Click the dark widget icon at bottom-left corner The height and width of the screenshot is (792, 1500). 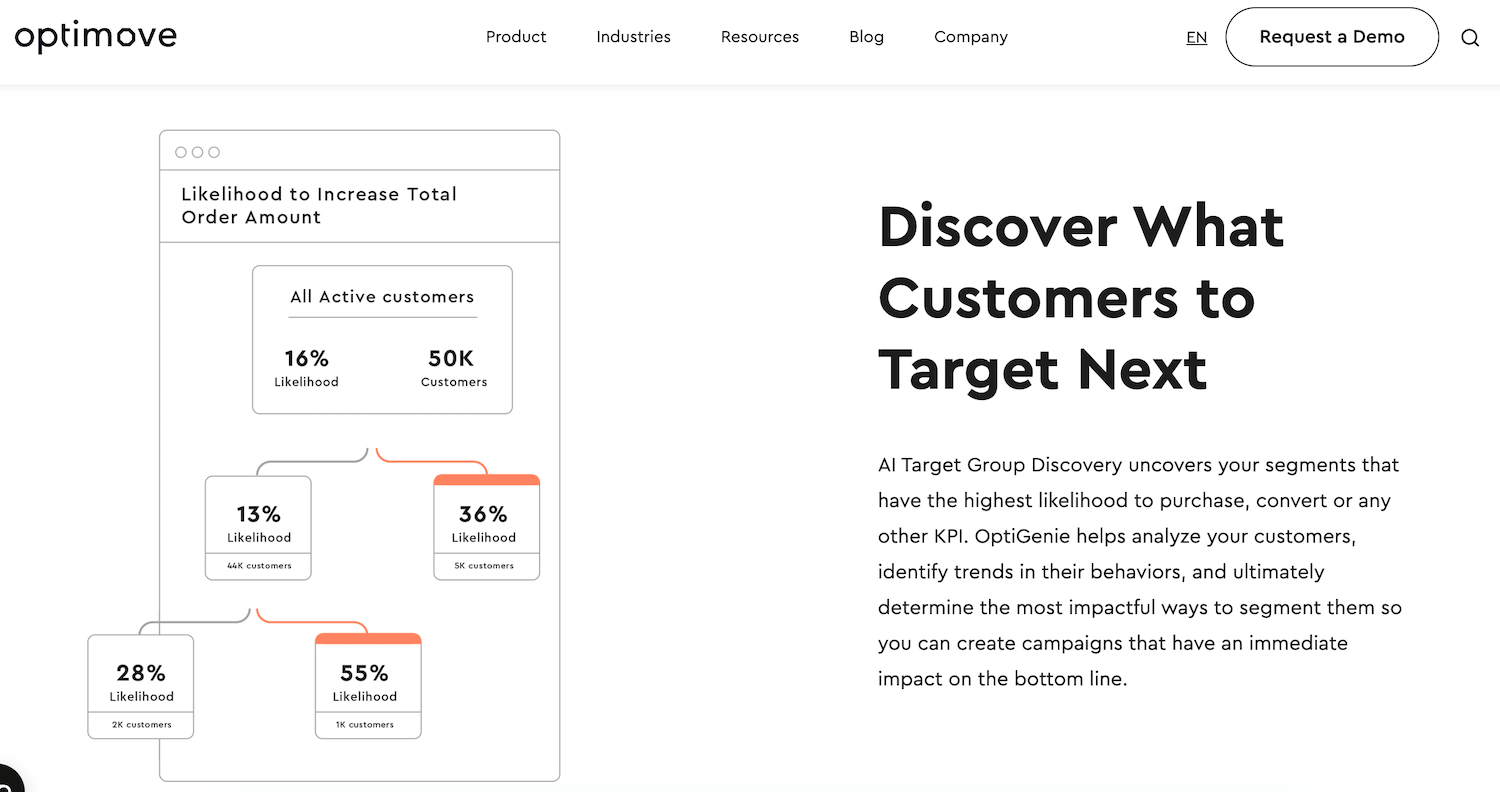pyautogui.click(x=8, y=780)
